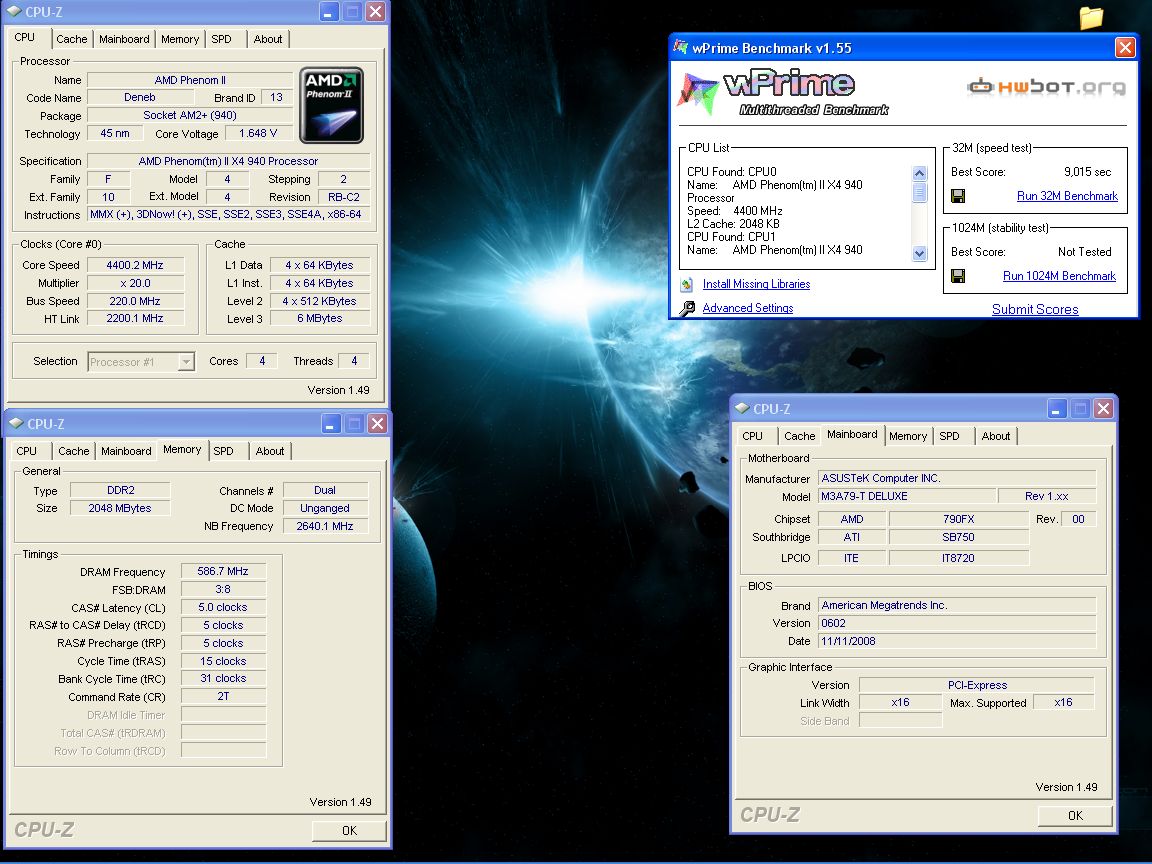Select Cache tab in Mainboard CPU-Z window
The height and width of the screenshot is (864, 1152).
[799, 436]
